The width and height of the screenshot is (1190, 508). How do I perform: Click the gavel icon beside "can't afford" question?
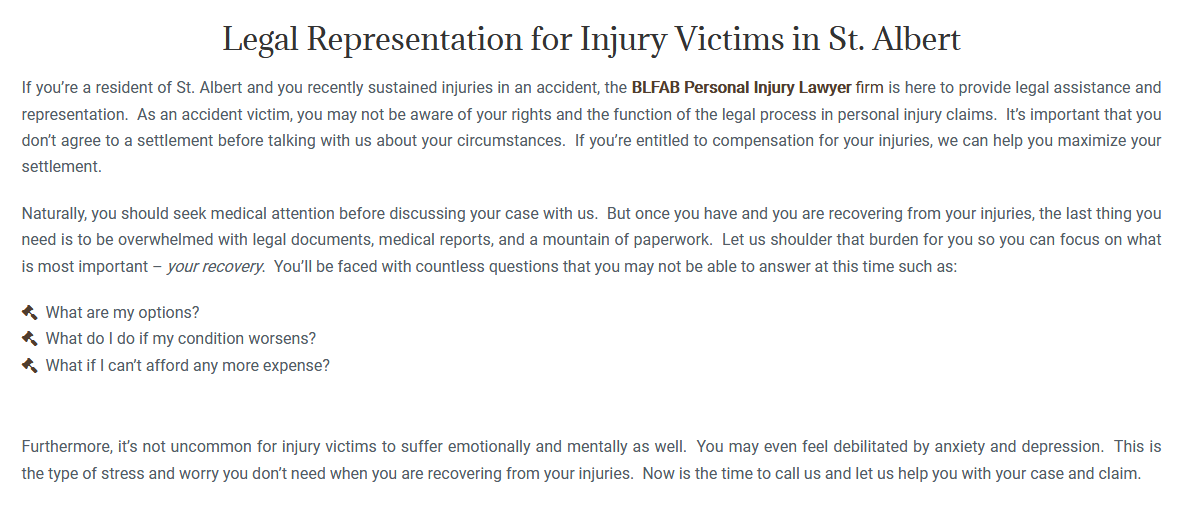tap(29, 365)
